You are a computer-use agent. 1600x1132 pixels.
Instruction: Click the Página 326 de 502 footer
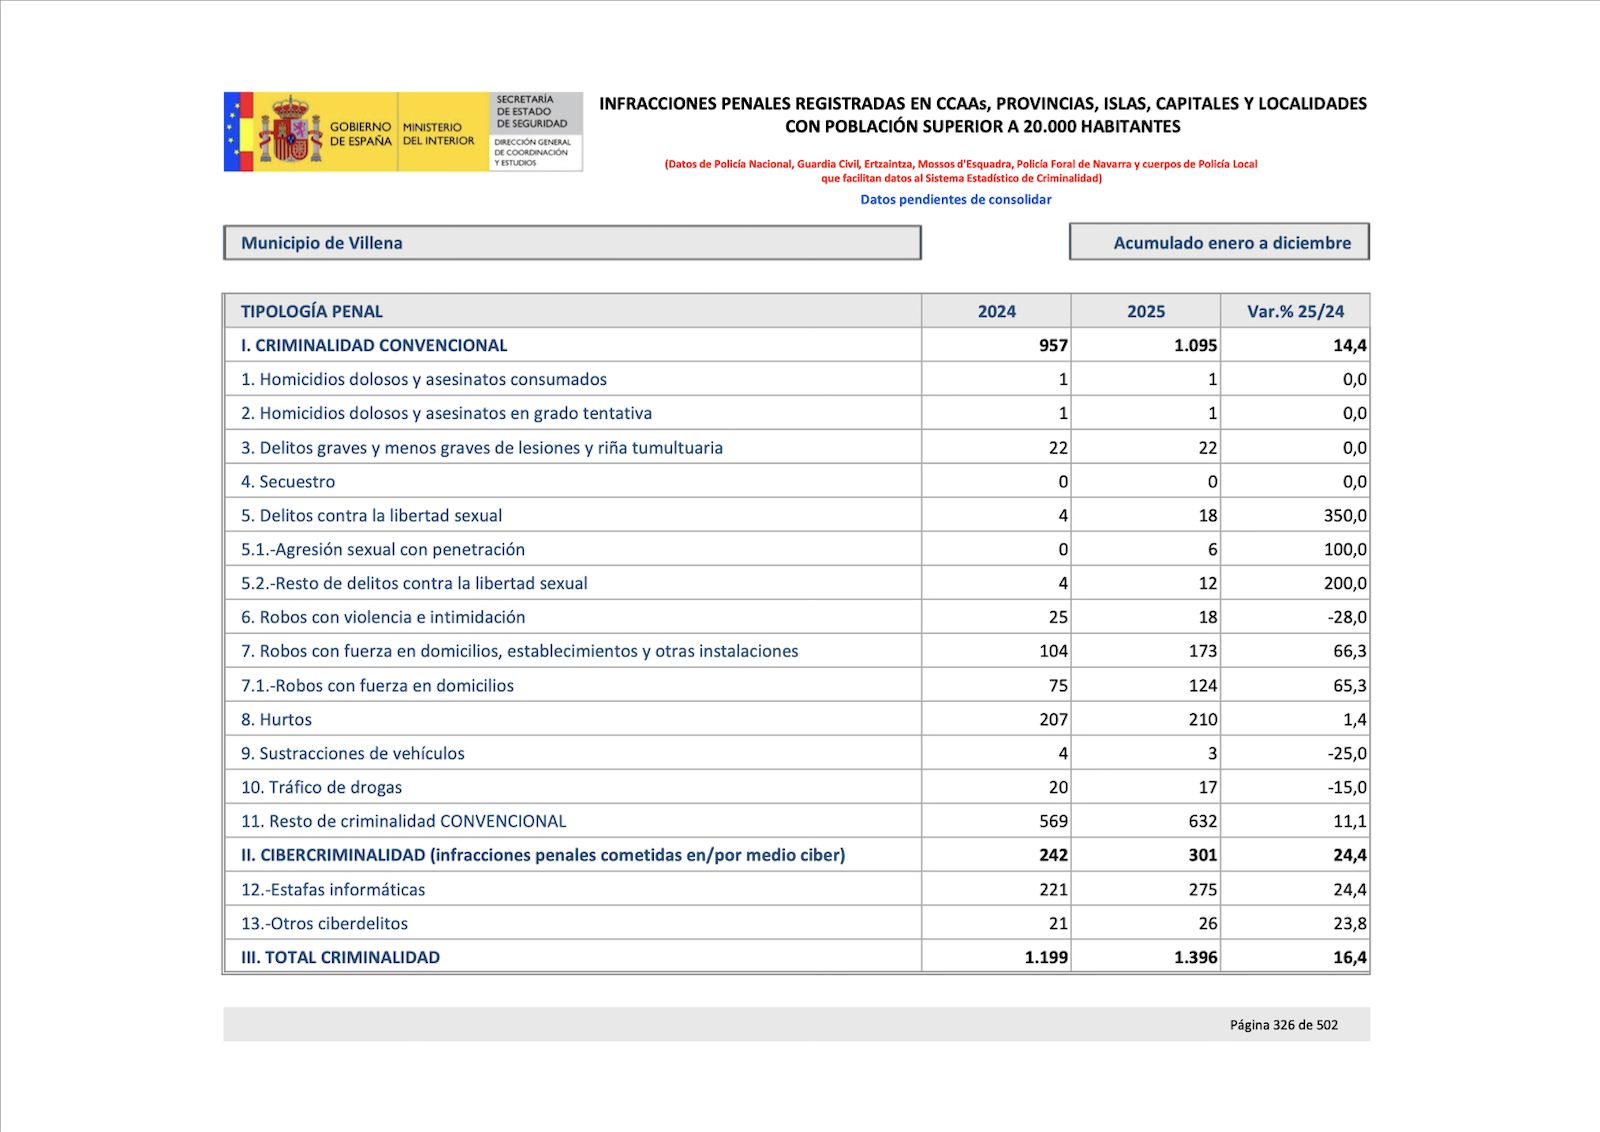click(1283, 1024)
